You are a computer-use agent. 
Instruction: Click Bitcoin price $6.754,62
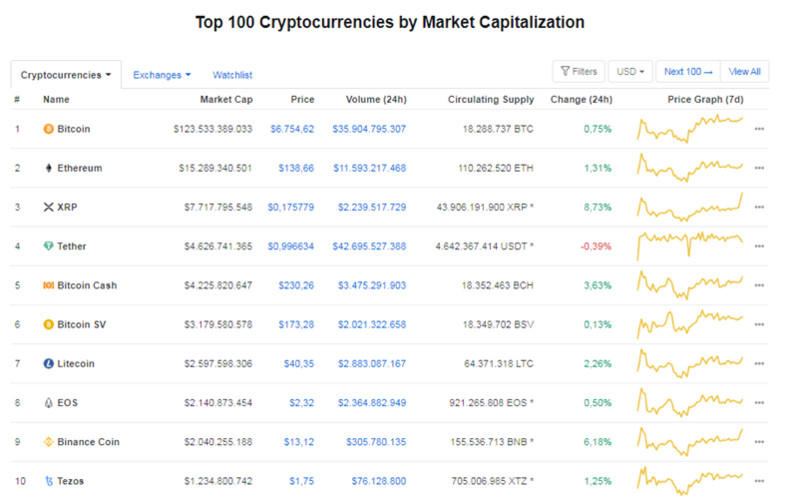pyautogui.click(x=292, y=129)
